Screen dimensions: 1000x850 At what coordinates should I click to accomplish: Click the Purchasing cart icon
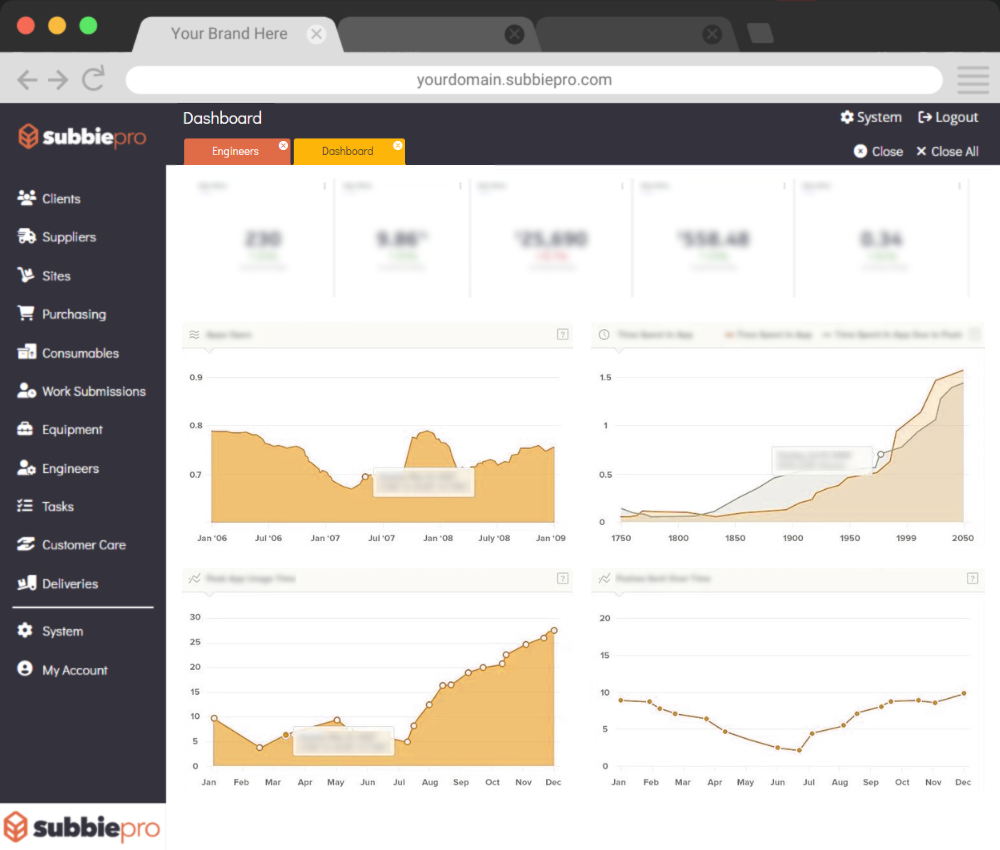point(26,314)
